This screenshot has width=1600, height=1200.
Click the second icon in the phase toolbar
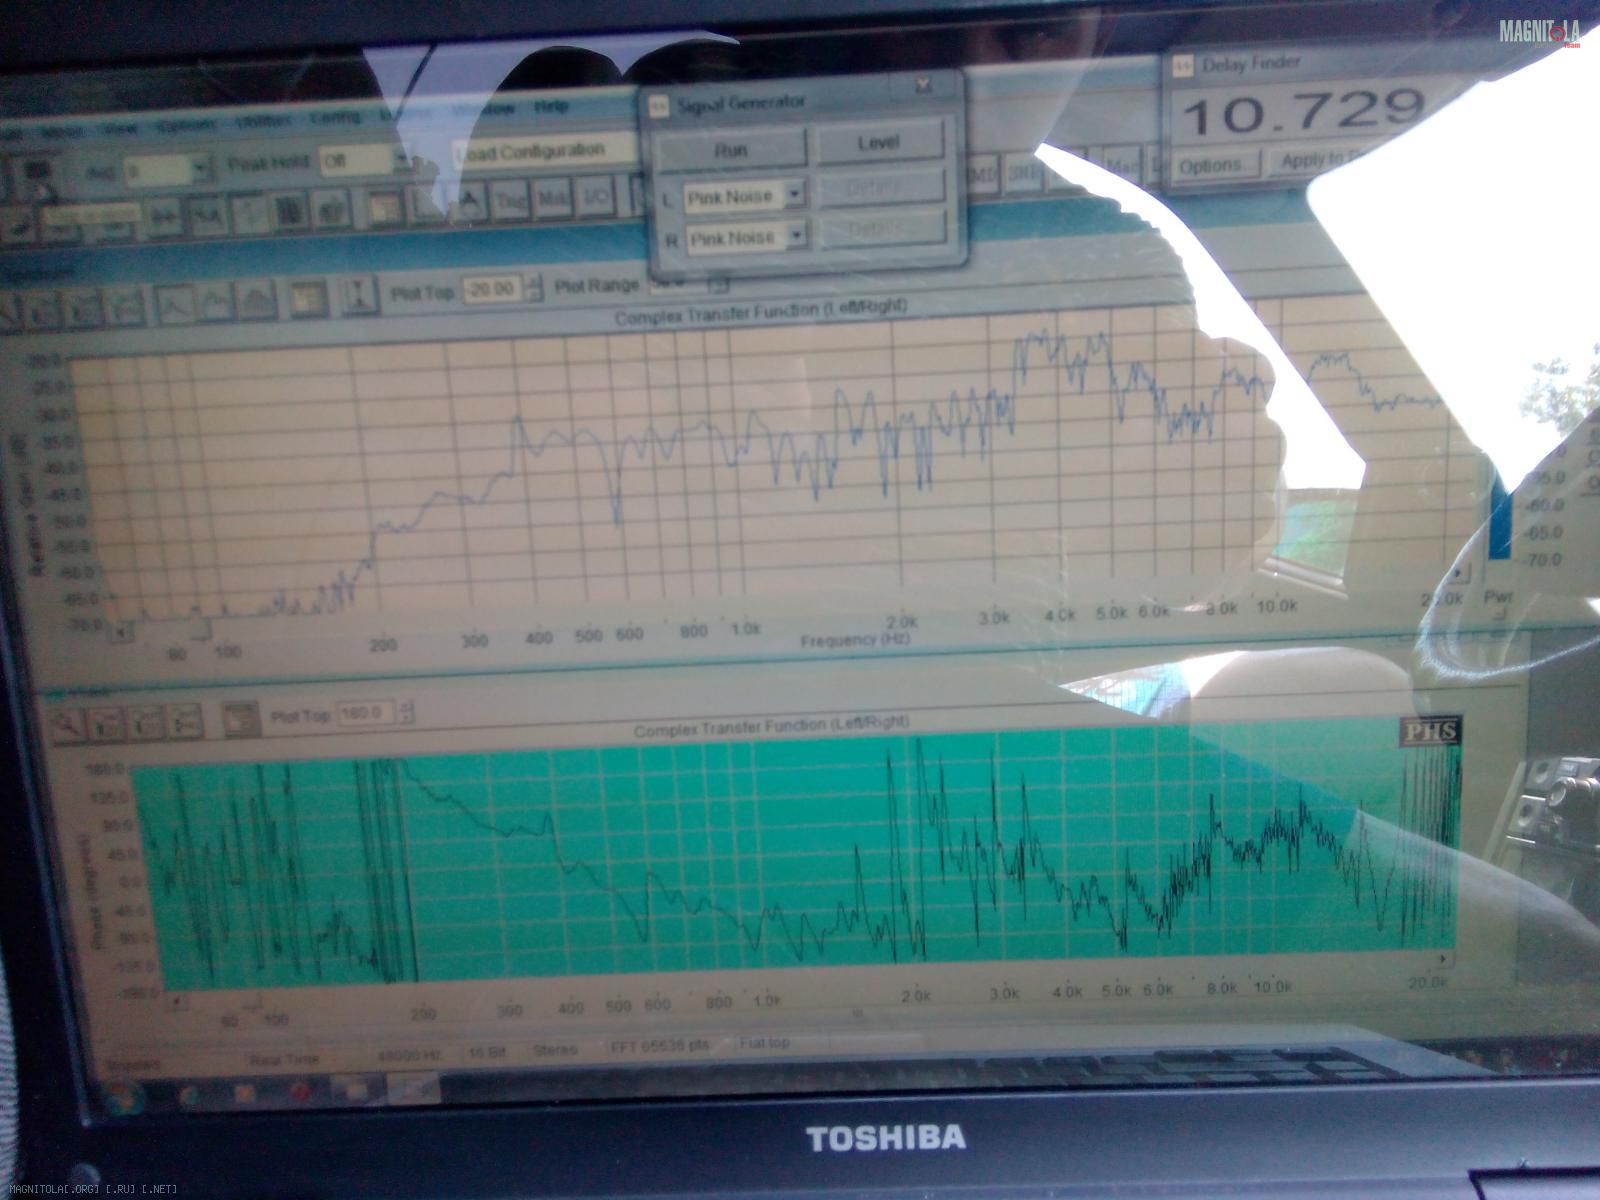106,722
